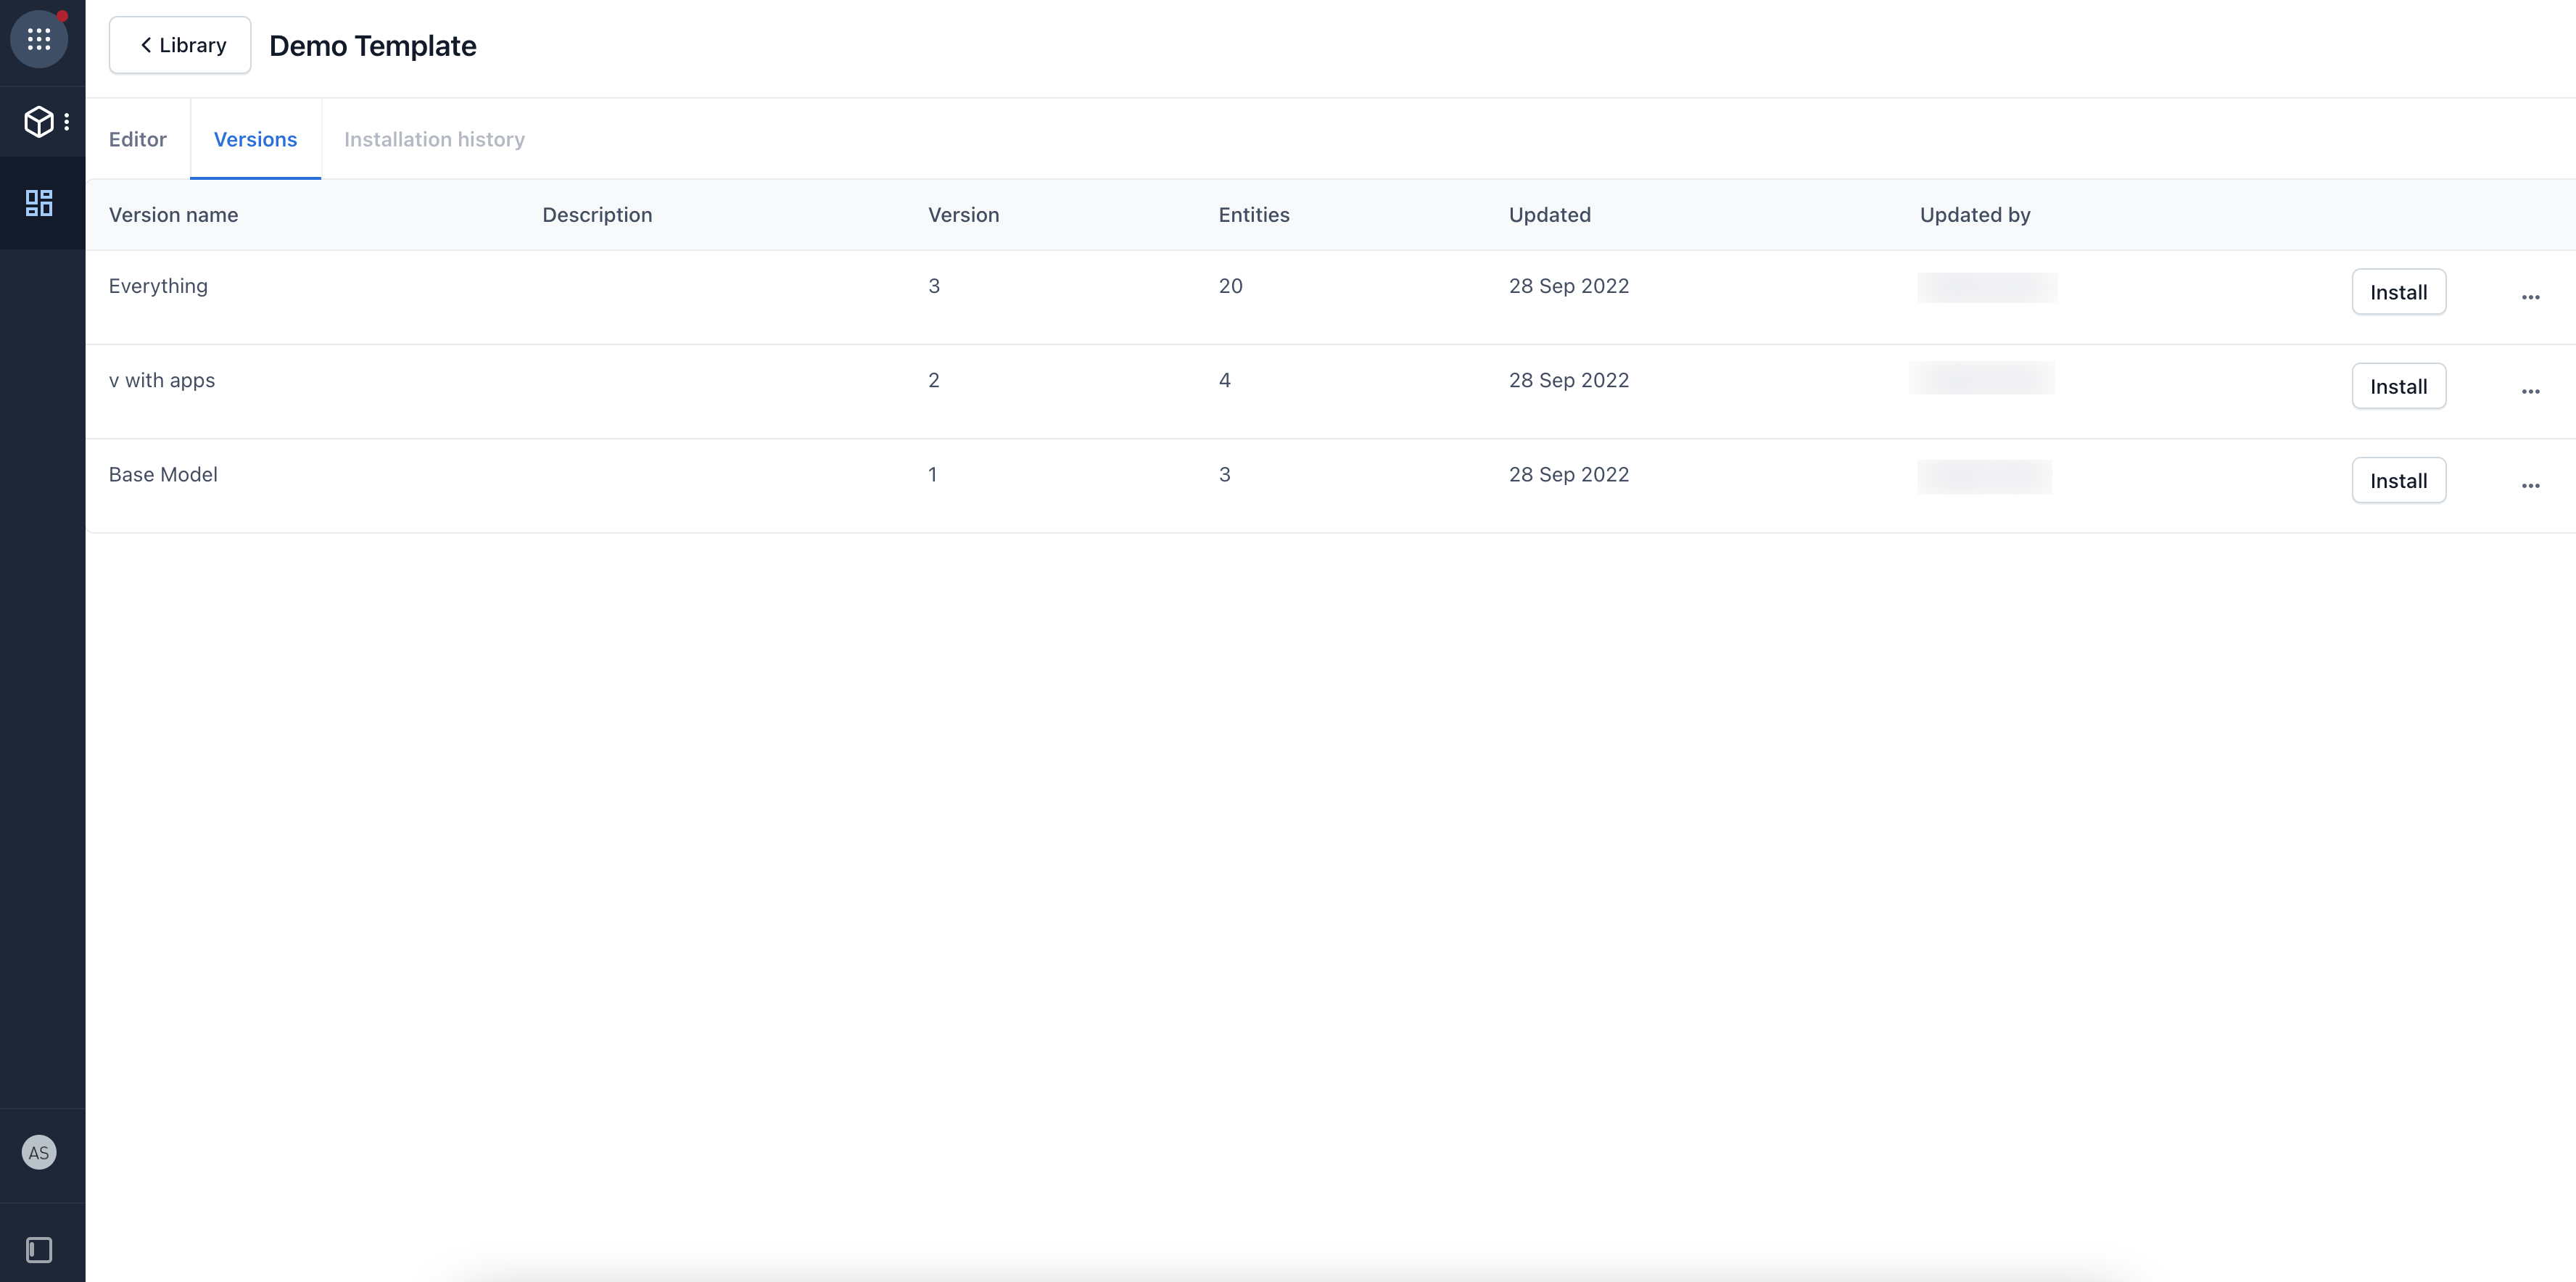Select the Base Model version name
The height and width of the screenshot is (1282, 2576).
[x=163, y=475]
